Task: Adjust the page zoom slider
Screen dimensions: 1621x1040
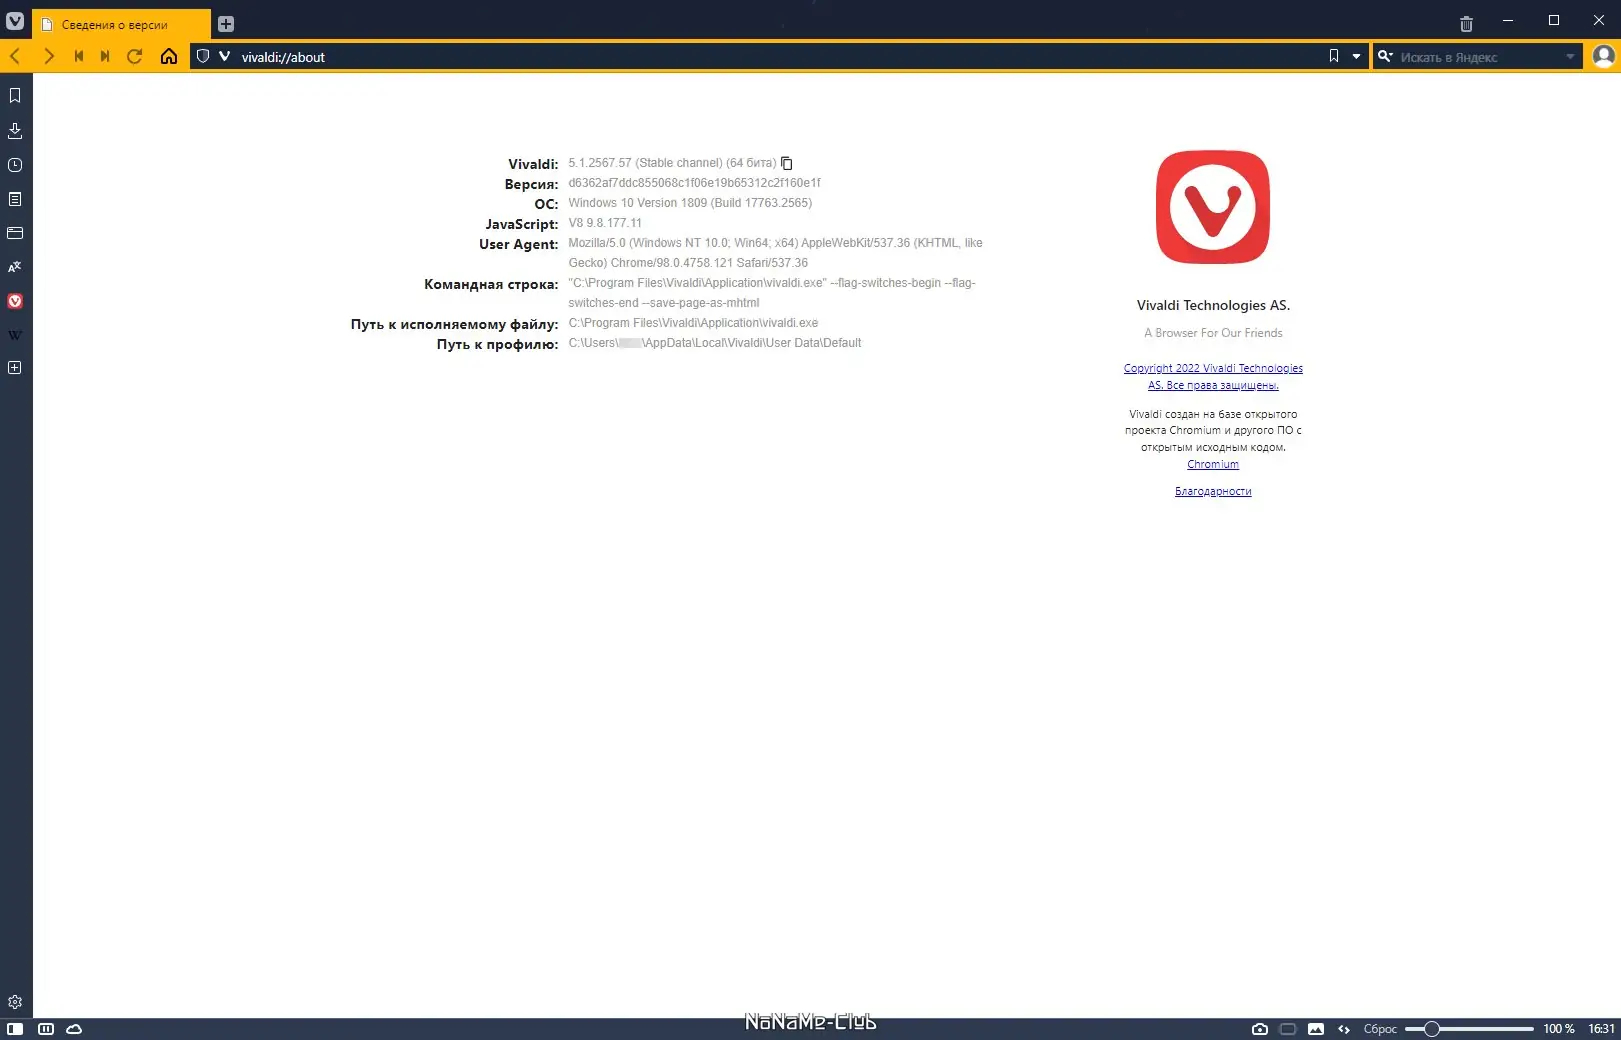Action: click(1469, 1029)
